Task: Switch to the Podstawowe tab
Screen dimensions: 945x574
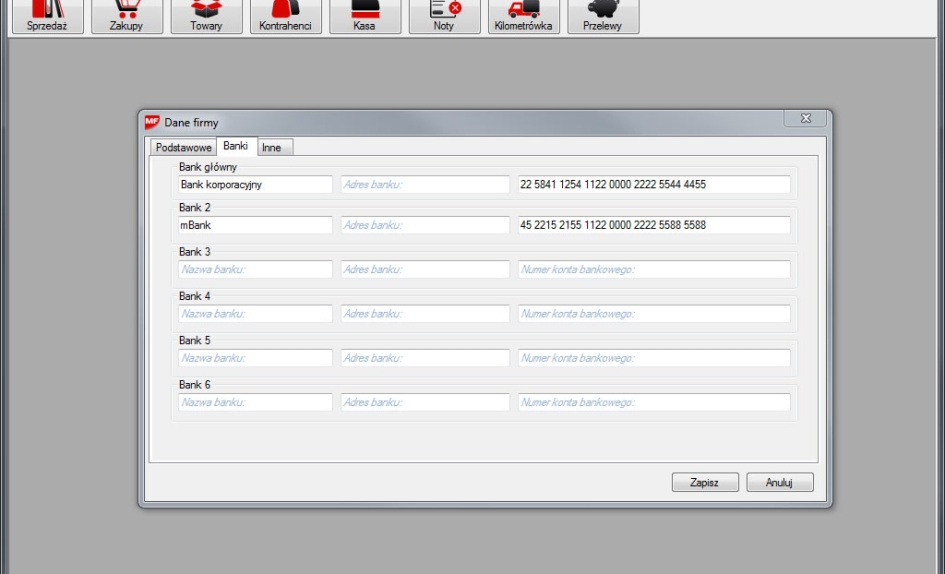Action: tap(184, 147)
